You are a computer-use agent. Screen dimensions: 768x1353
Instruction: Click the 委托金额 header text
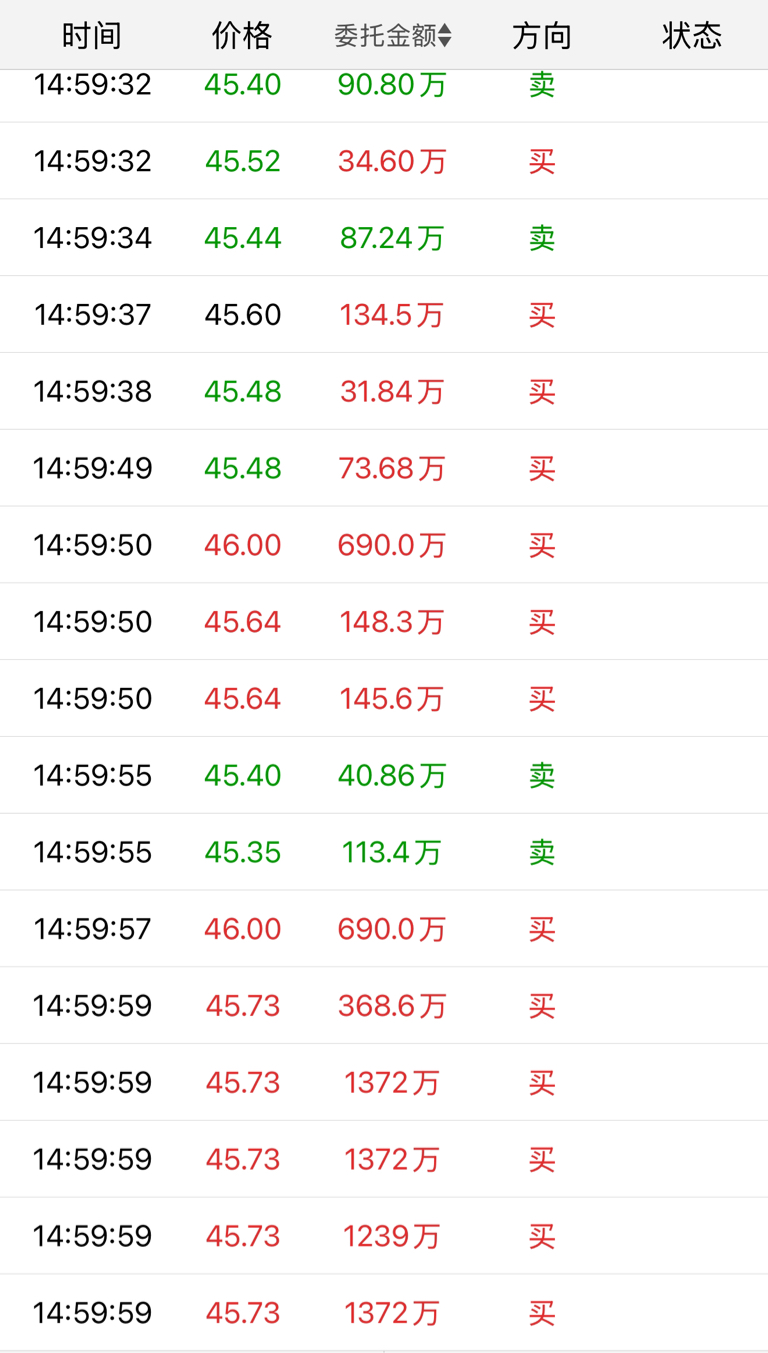(x=385, y=37)
